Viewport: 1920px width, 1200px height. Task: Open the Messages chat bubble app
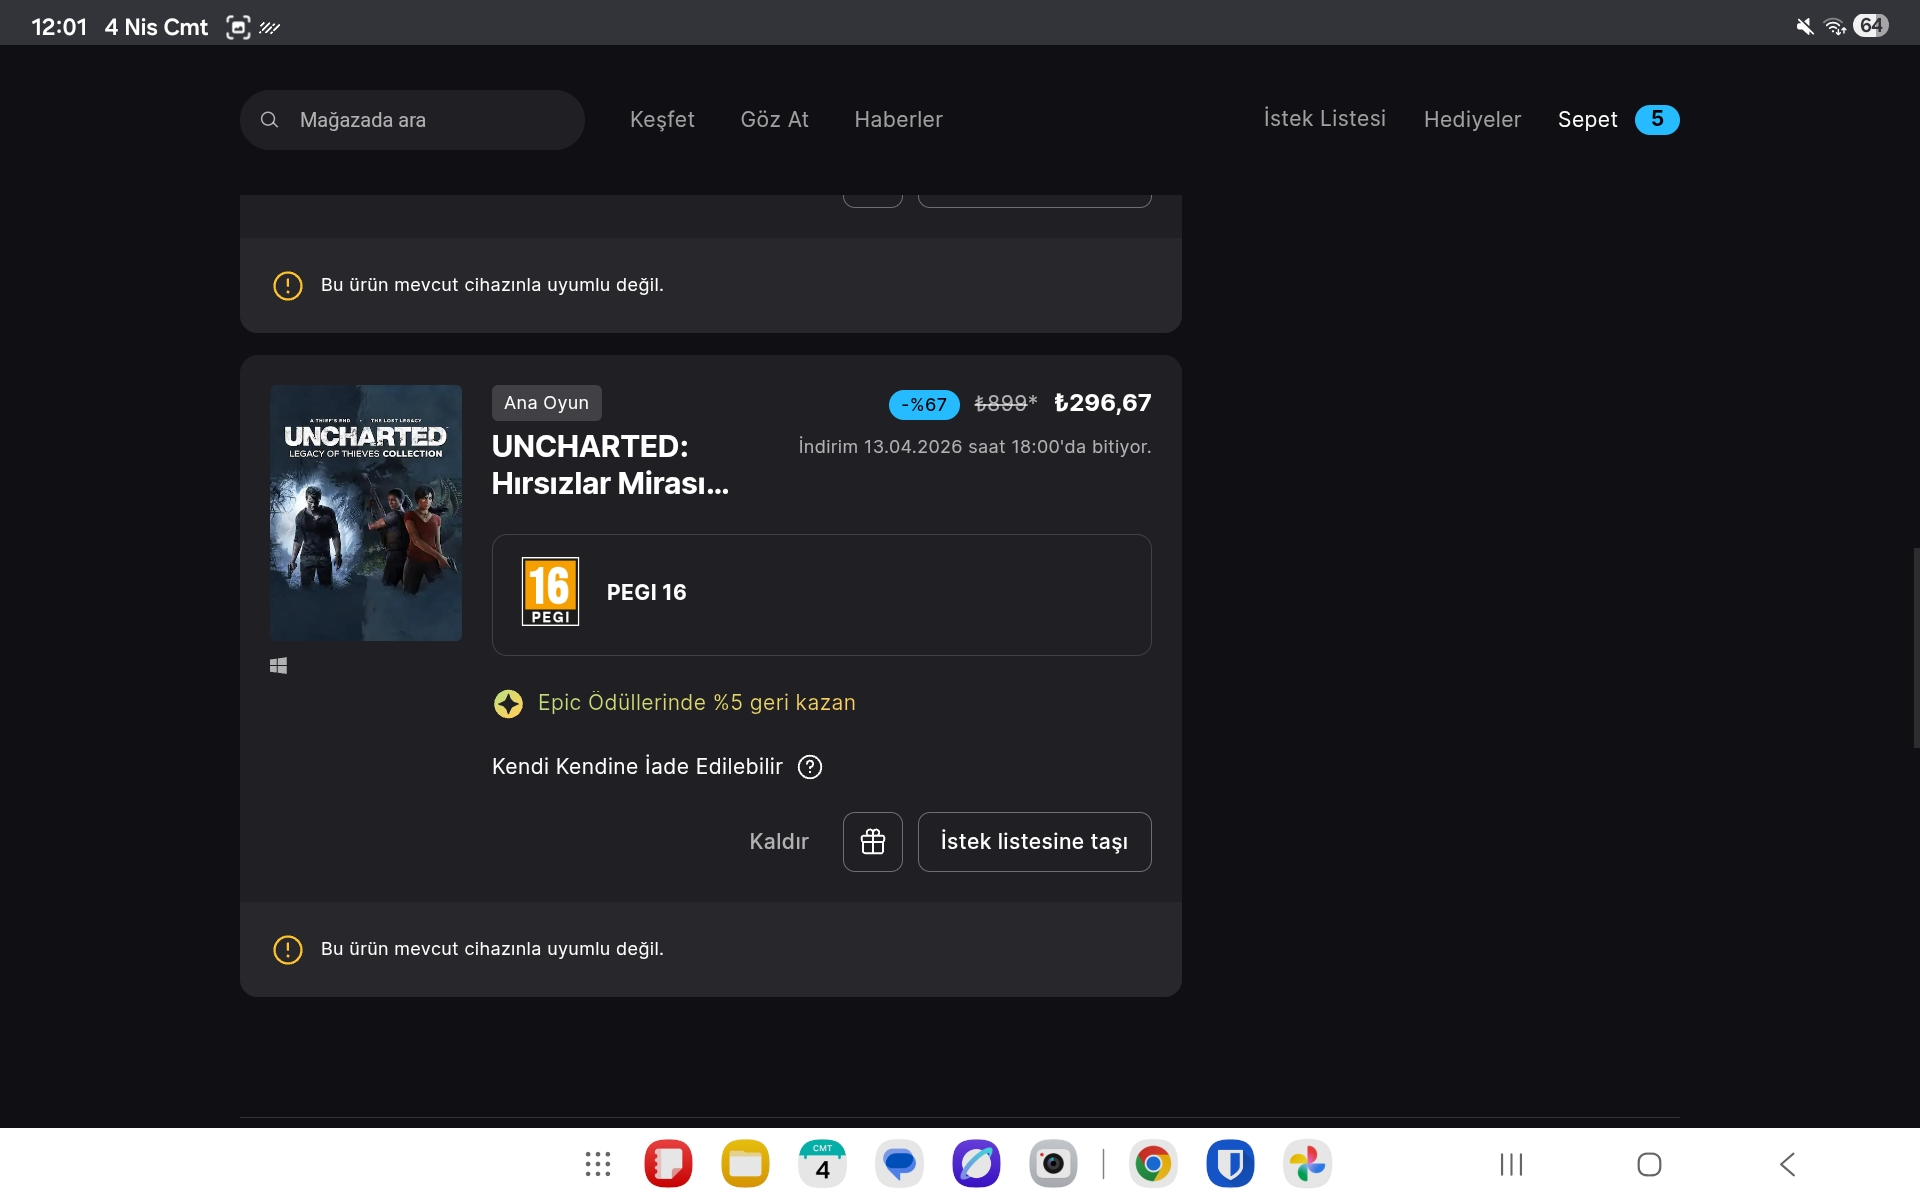click(x=899, y=1164)
